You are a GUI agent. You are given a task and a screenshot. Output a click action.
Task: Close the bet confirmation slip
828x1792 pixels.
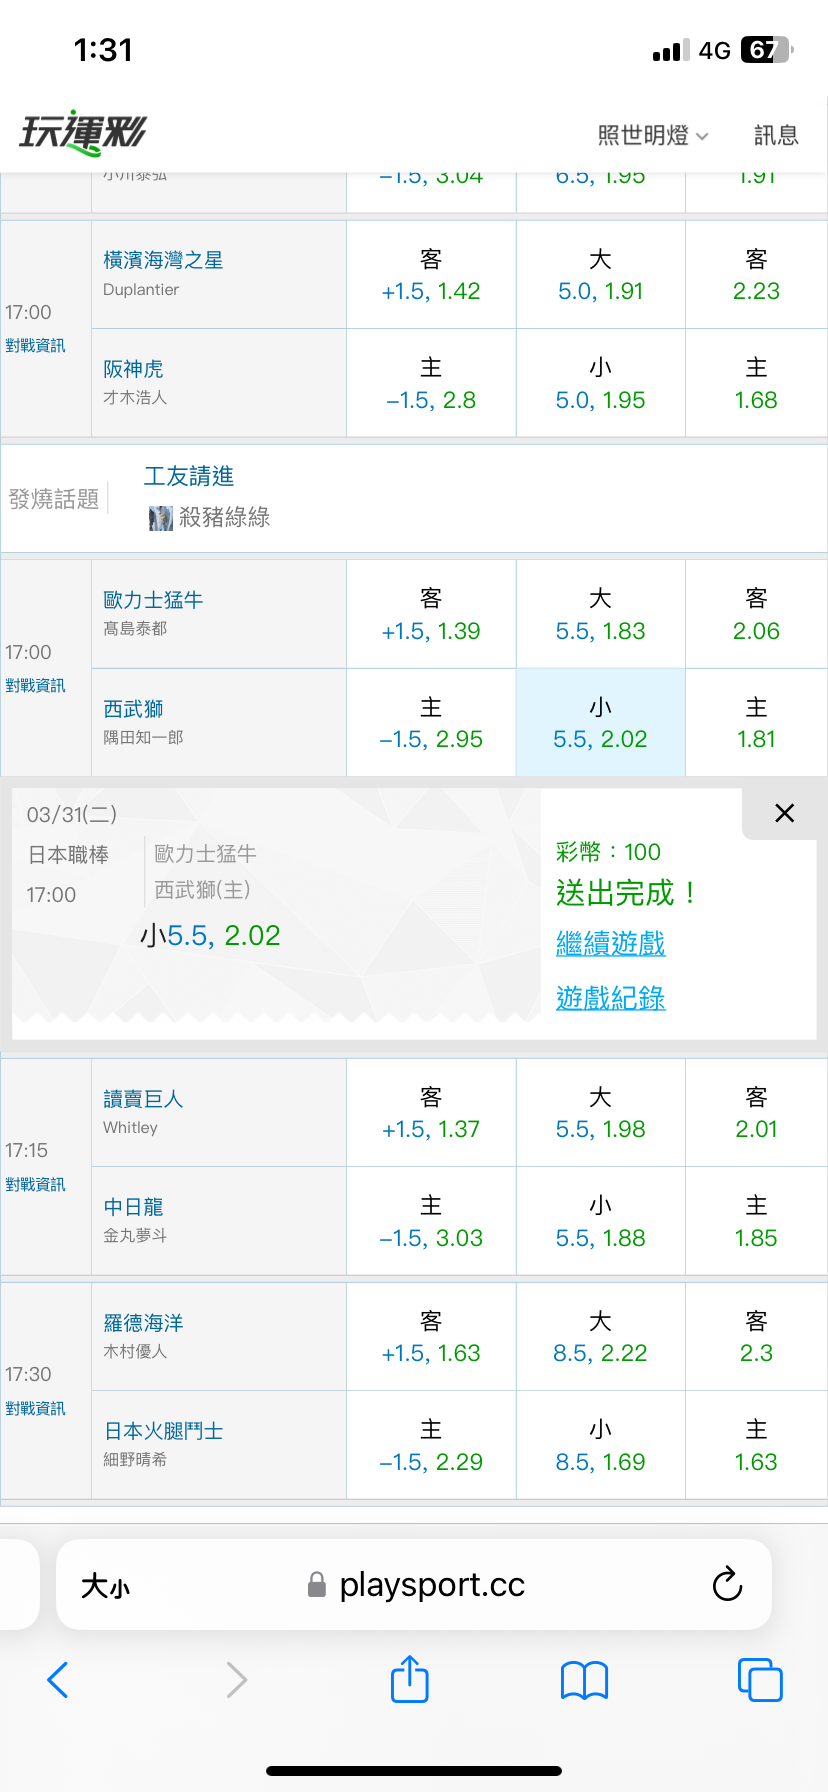[x=784, y=813]
